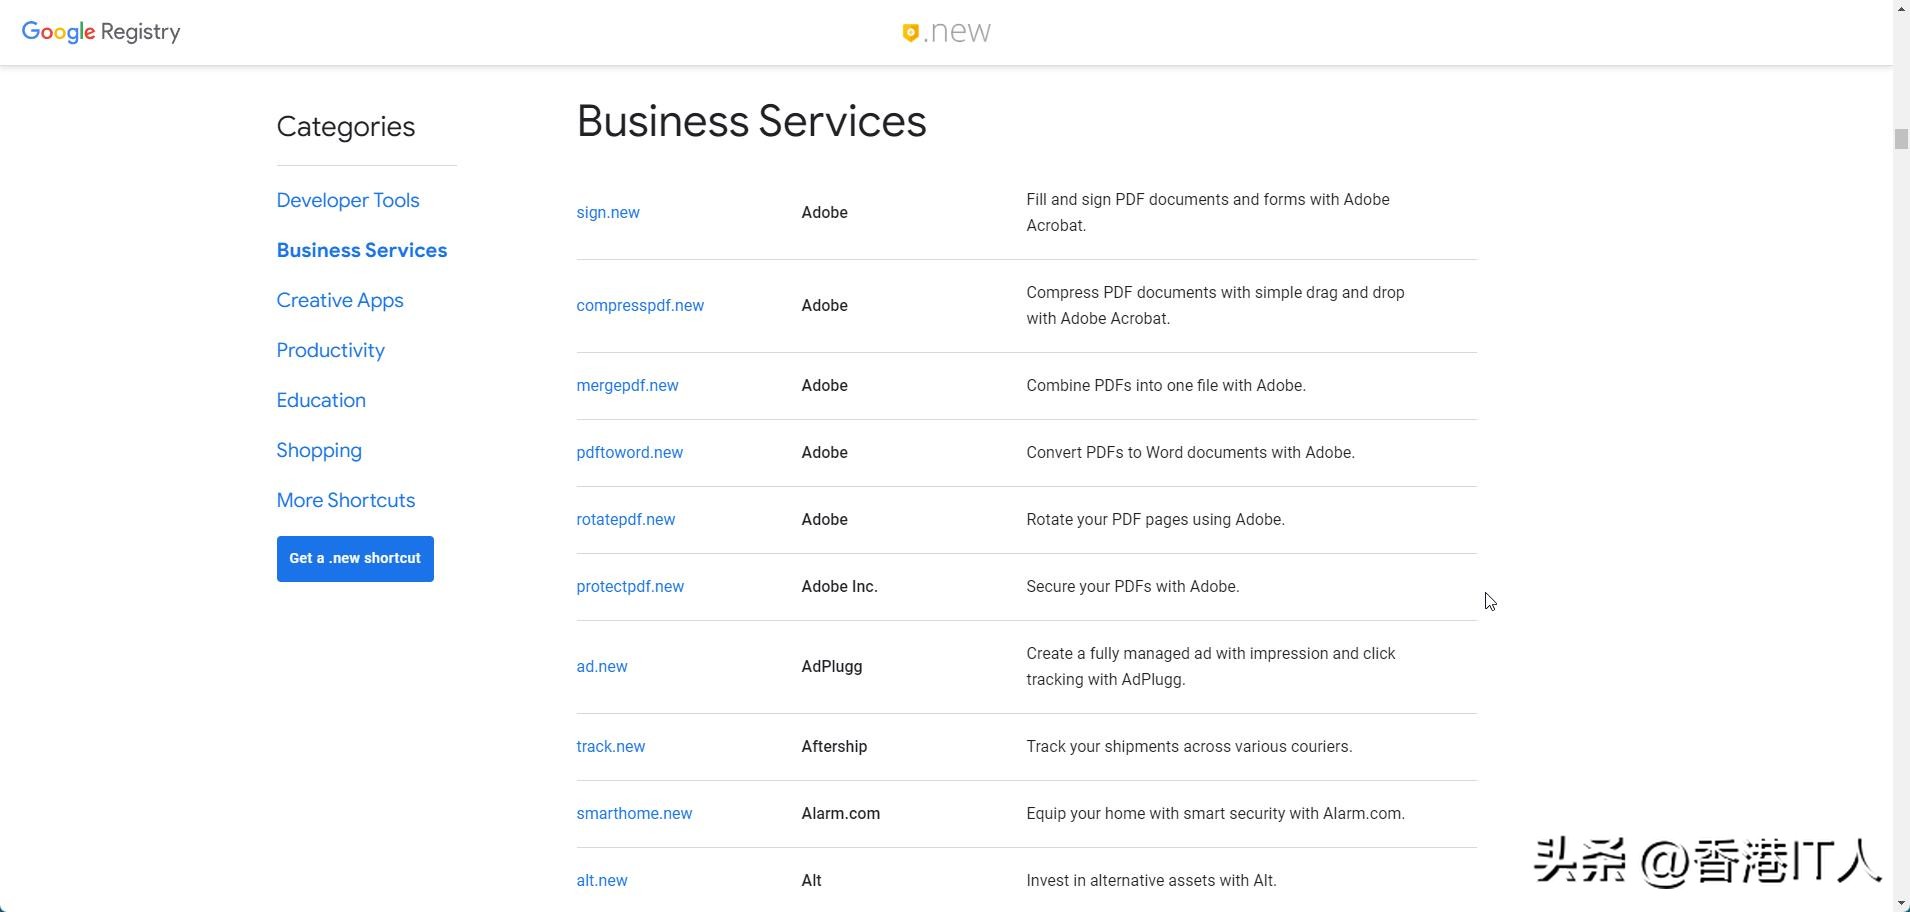Open Developer Tools category

pyautogui.click(x=348, y=200)
